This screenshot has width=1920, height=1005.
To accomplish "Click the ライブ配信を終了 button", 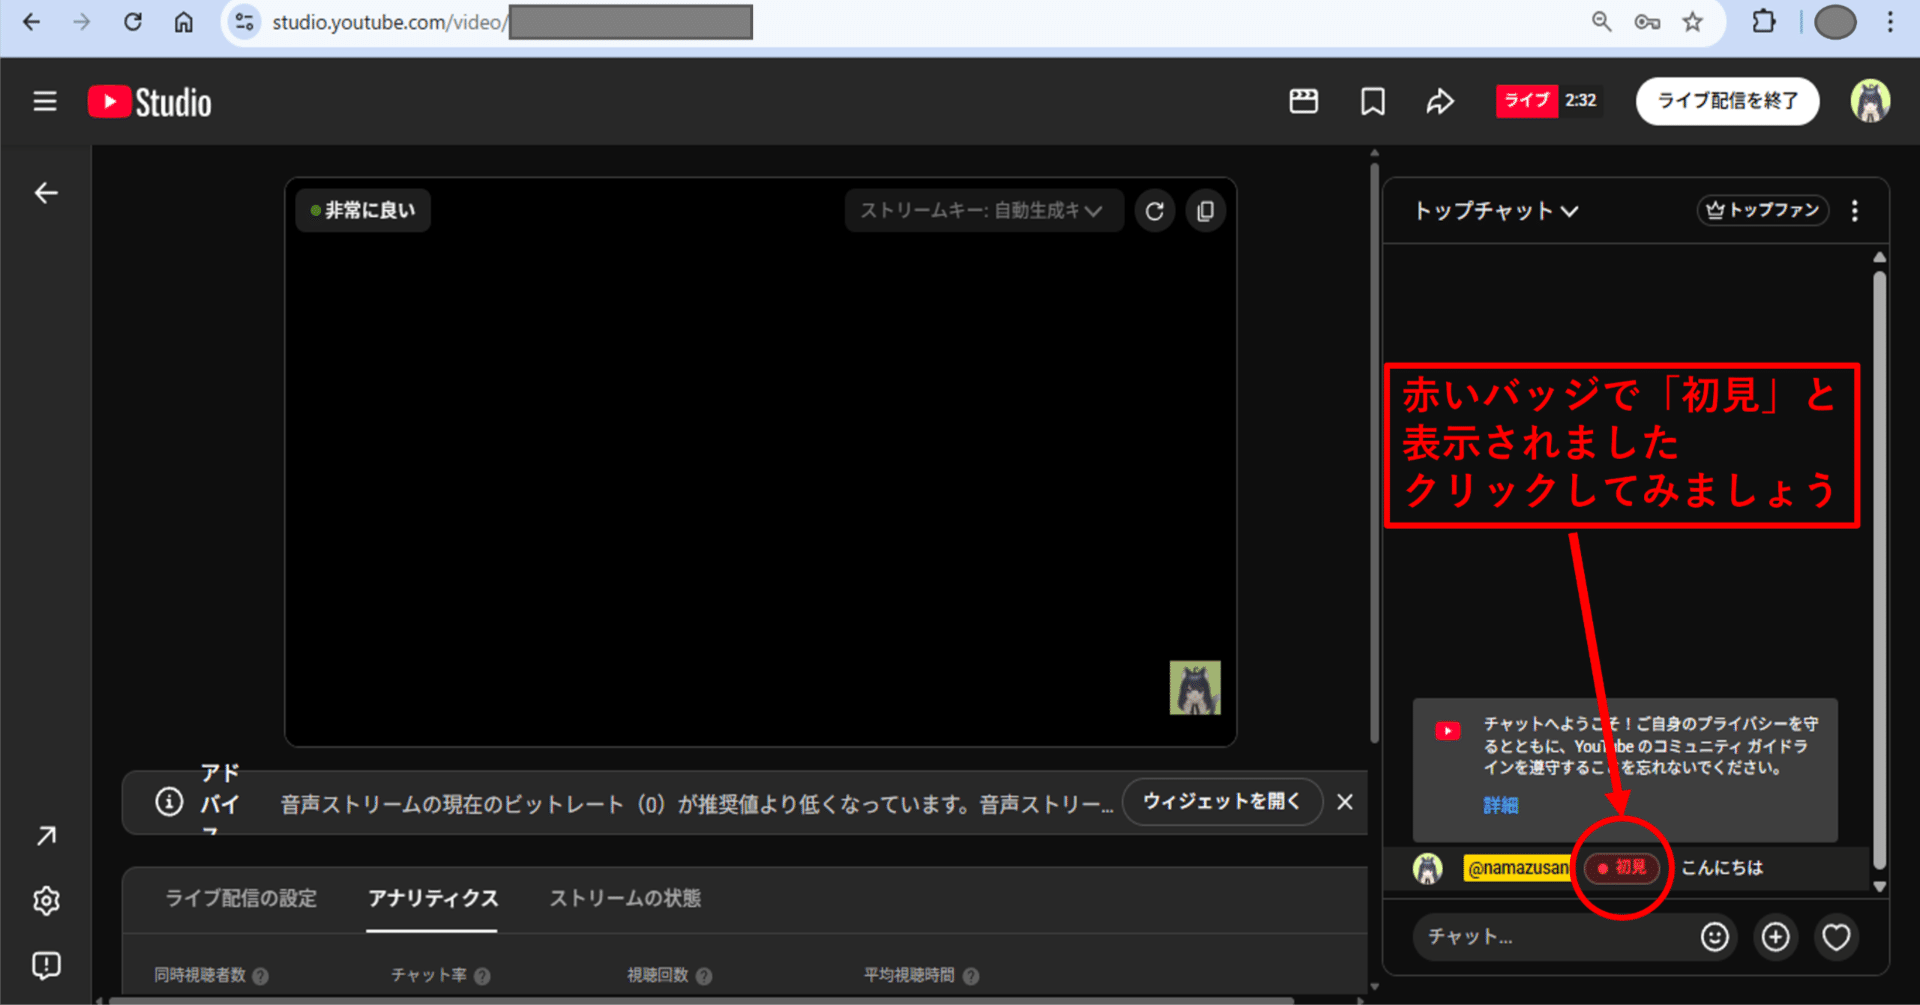I will [x=1727, y=100].
